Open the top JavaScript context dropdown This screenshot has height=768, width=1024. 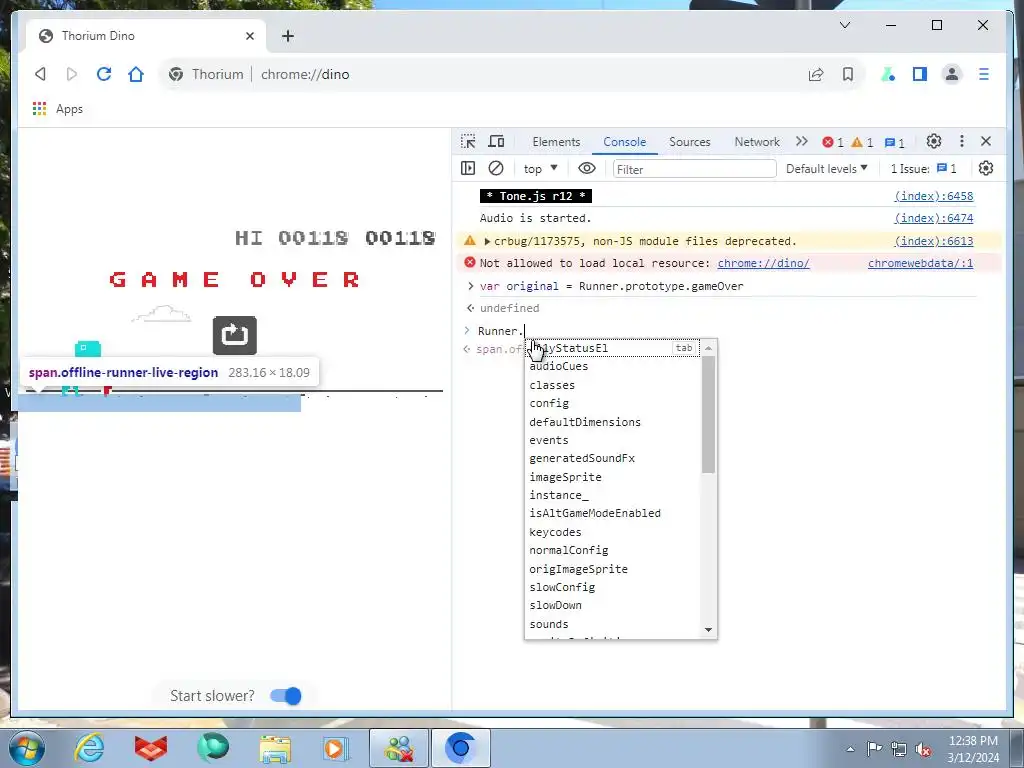coord(540,169)
